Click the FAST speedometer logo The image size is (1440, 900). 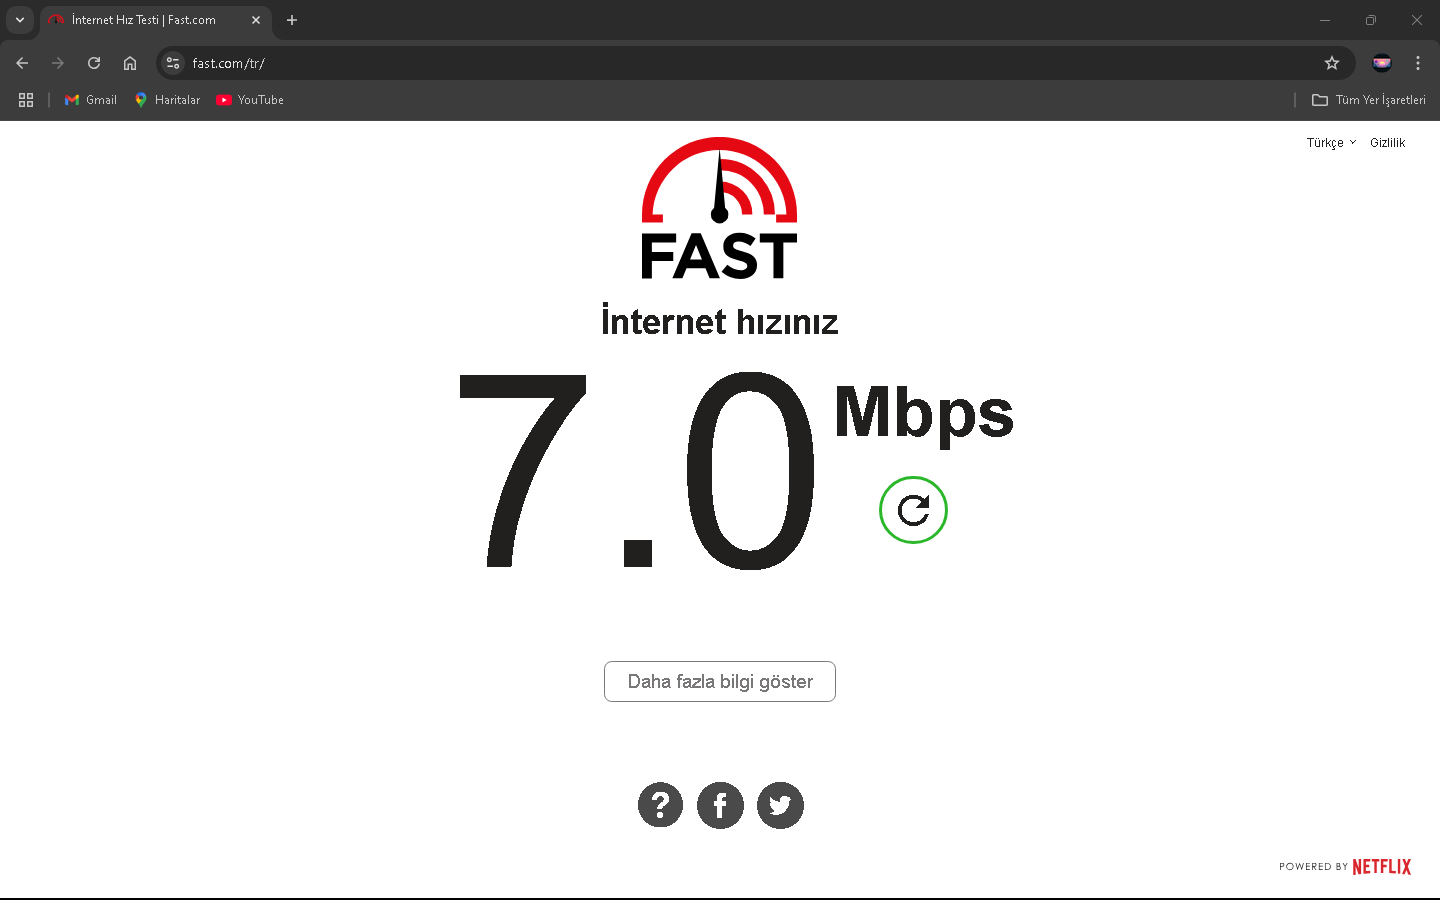tap(719, 208)
